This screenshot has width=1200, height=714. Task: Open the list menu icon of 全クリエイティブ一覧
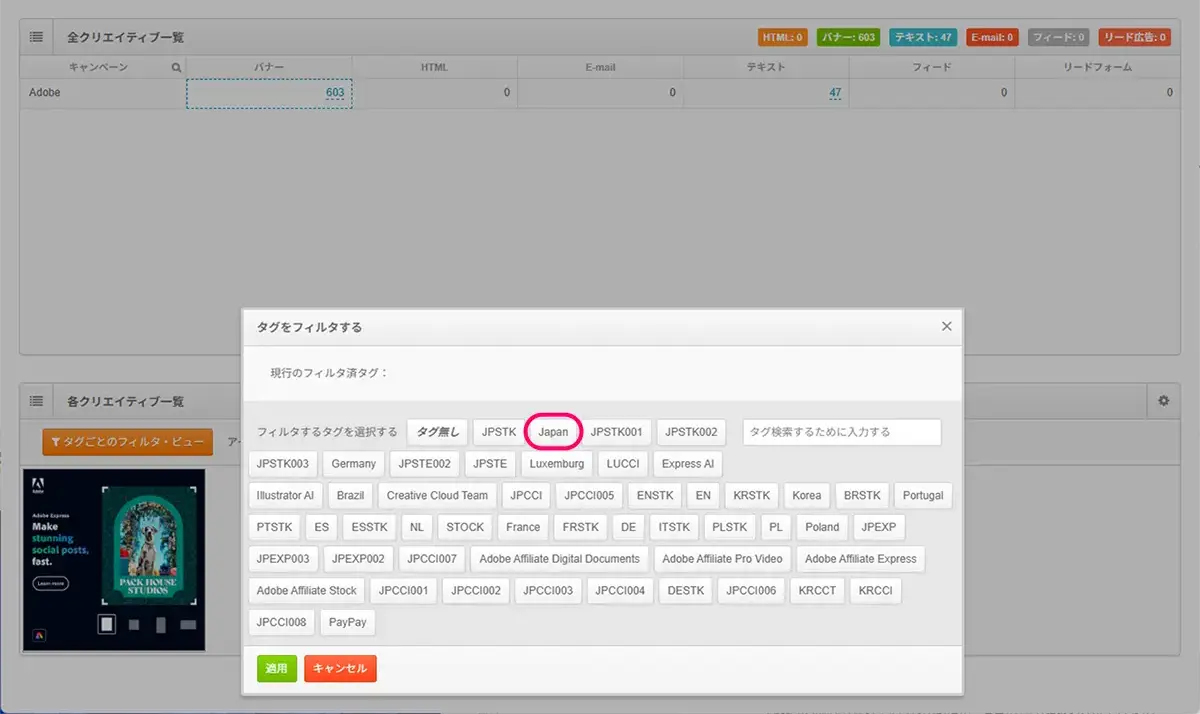point(36,37)
